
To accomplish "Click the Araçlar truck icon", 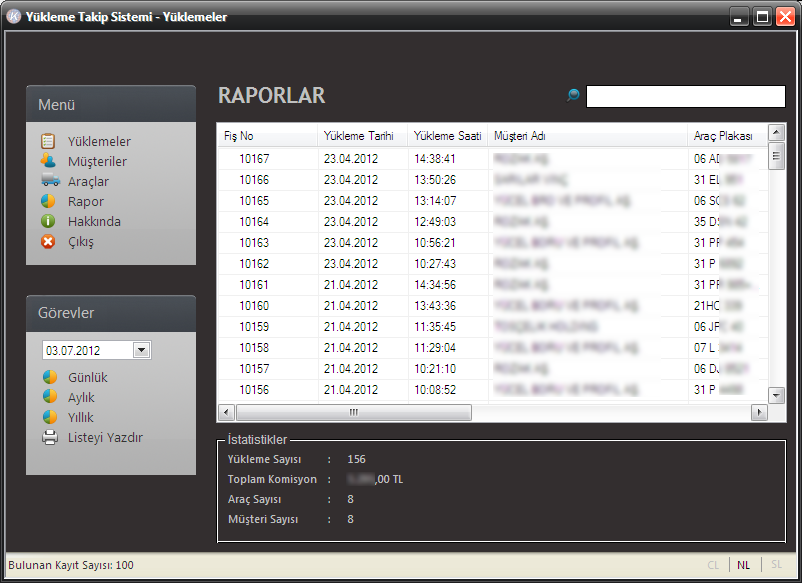I will [x=49, y=182].
